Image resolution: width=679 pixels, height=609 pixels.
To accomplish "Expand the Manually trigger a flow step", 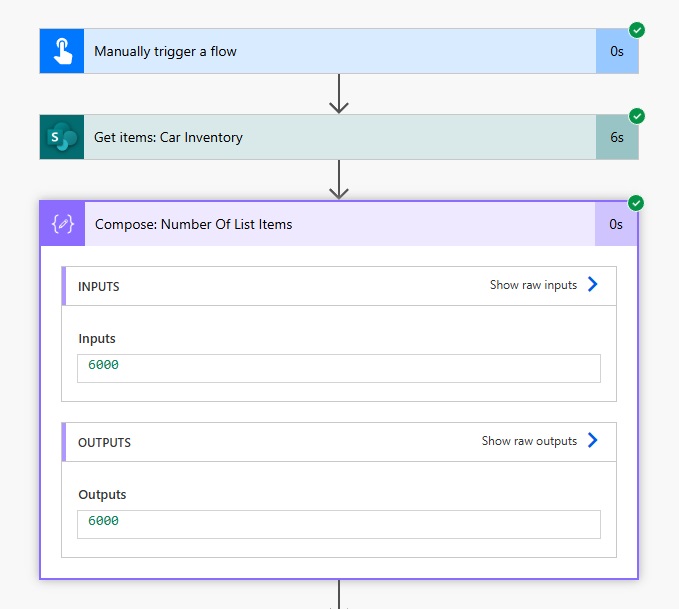I will [x=339, y=51].
